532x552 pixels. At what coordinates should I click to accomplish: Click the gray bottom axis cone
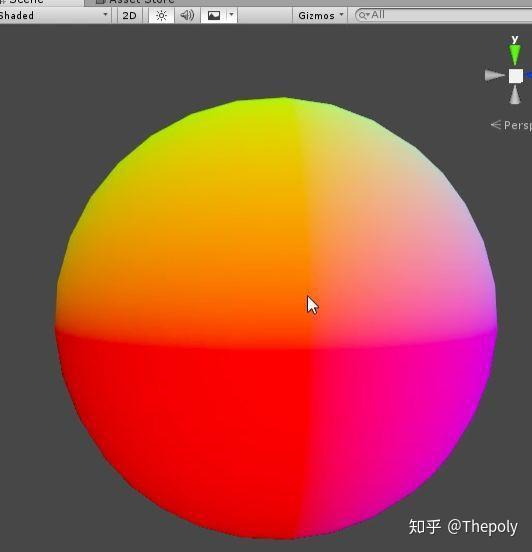515,95
